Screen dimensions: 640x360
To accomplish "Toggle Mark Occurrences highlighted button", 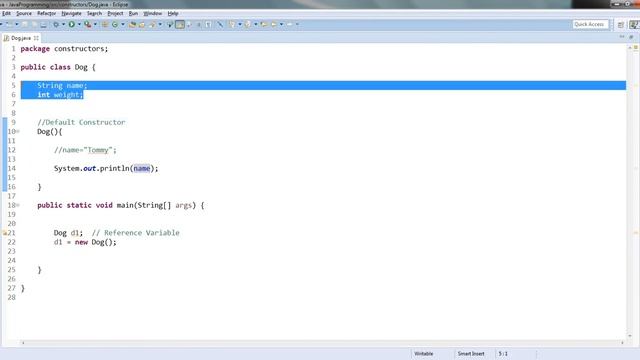I will (x=180, y=24).
